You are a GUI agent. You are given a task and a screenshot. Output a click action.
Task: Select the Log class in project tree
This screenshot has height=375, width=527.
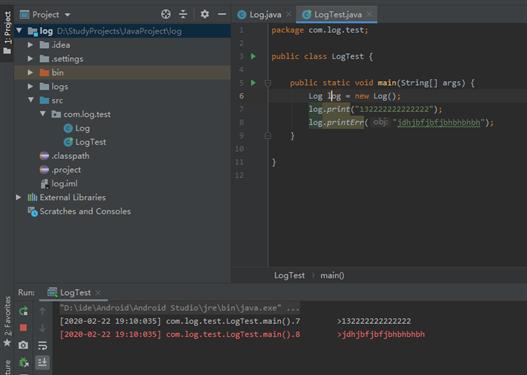[x=77, y=128]
